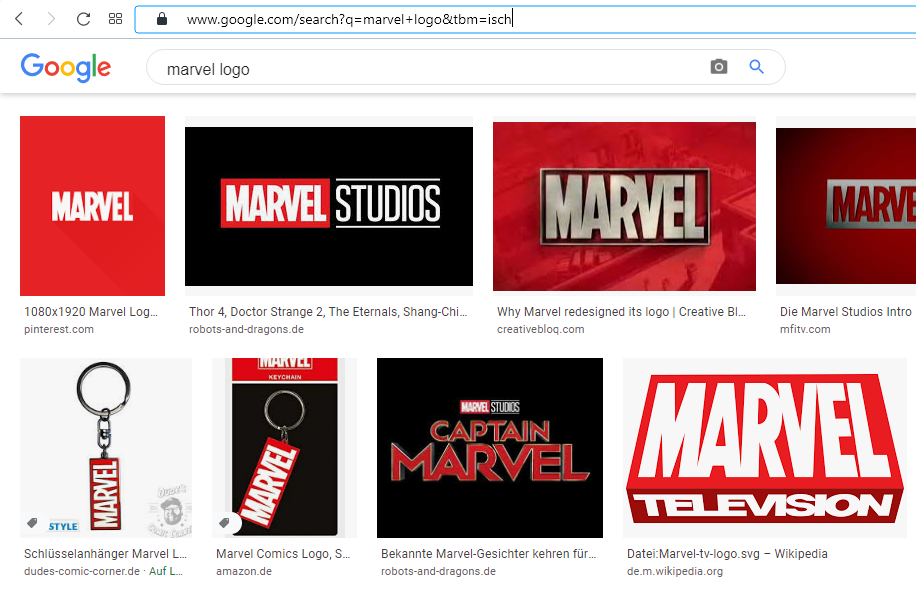Image resolution: width=916 pixels, height=600 pixels.
Task: Click product tag on Amazon keychain image
Action: (224, 522)
